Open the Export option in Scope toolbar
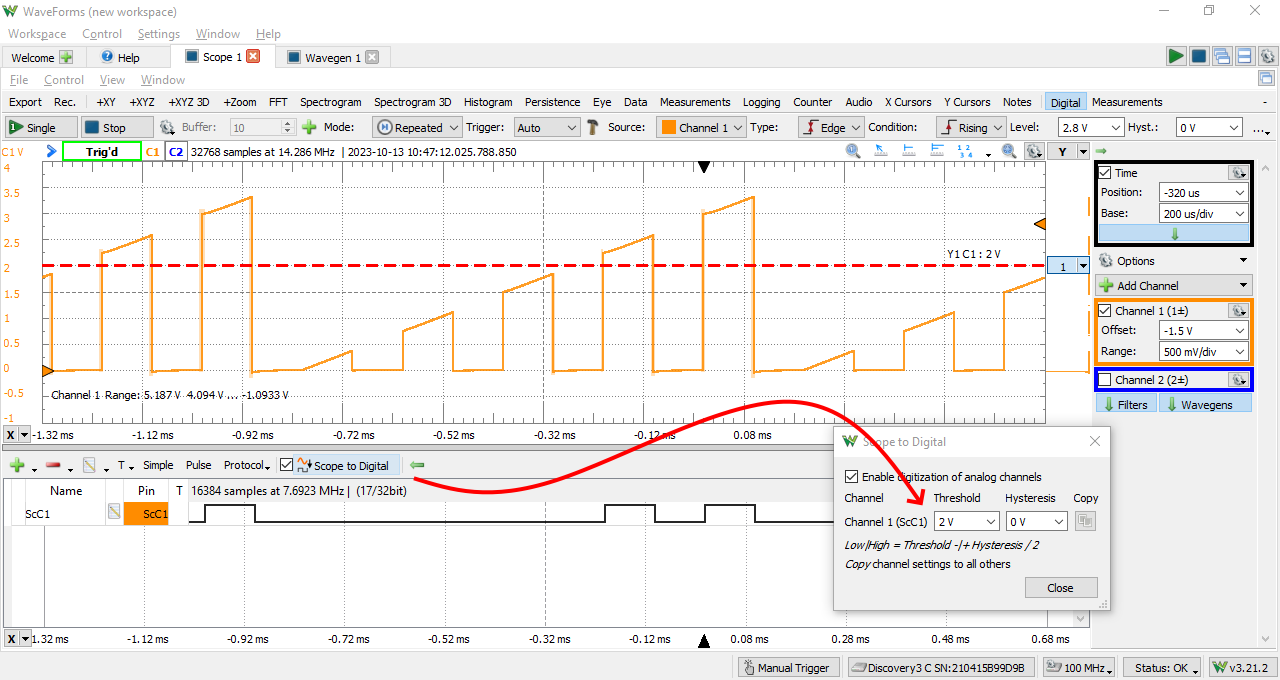Image resolution: width=1280 pixels, height=680 pixels. click(24, 101)
